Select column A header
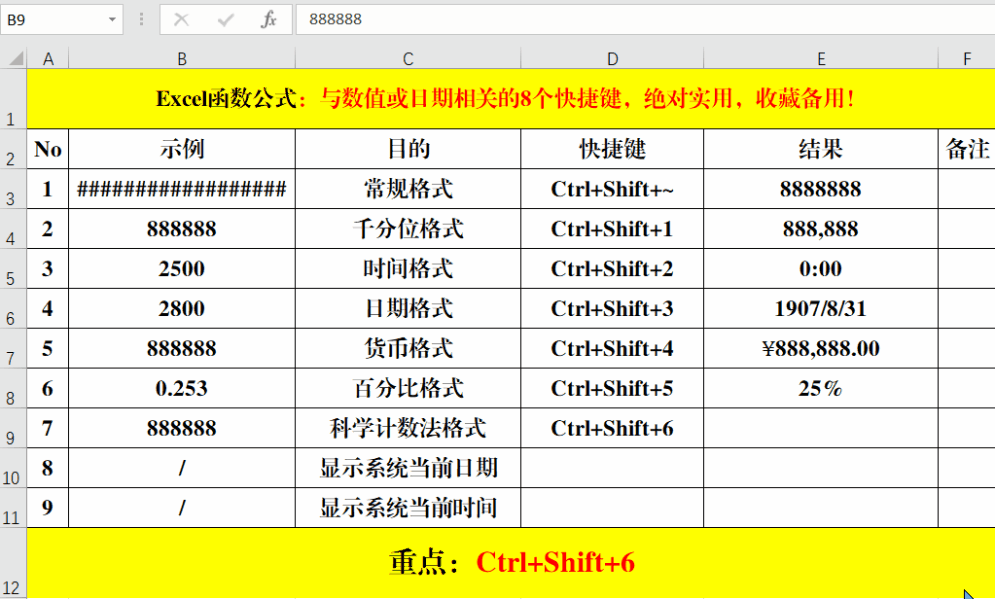Screen dimensions: 995x599 pos(48,59)
